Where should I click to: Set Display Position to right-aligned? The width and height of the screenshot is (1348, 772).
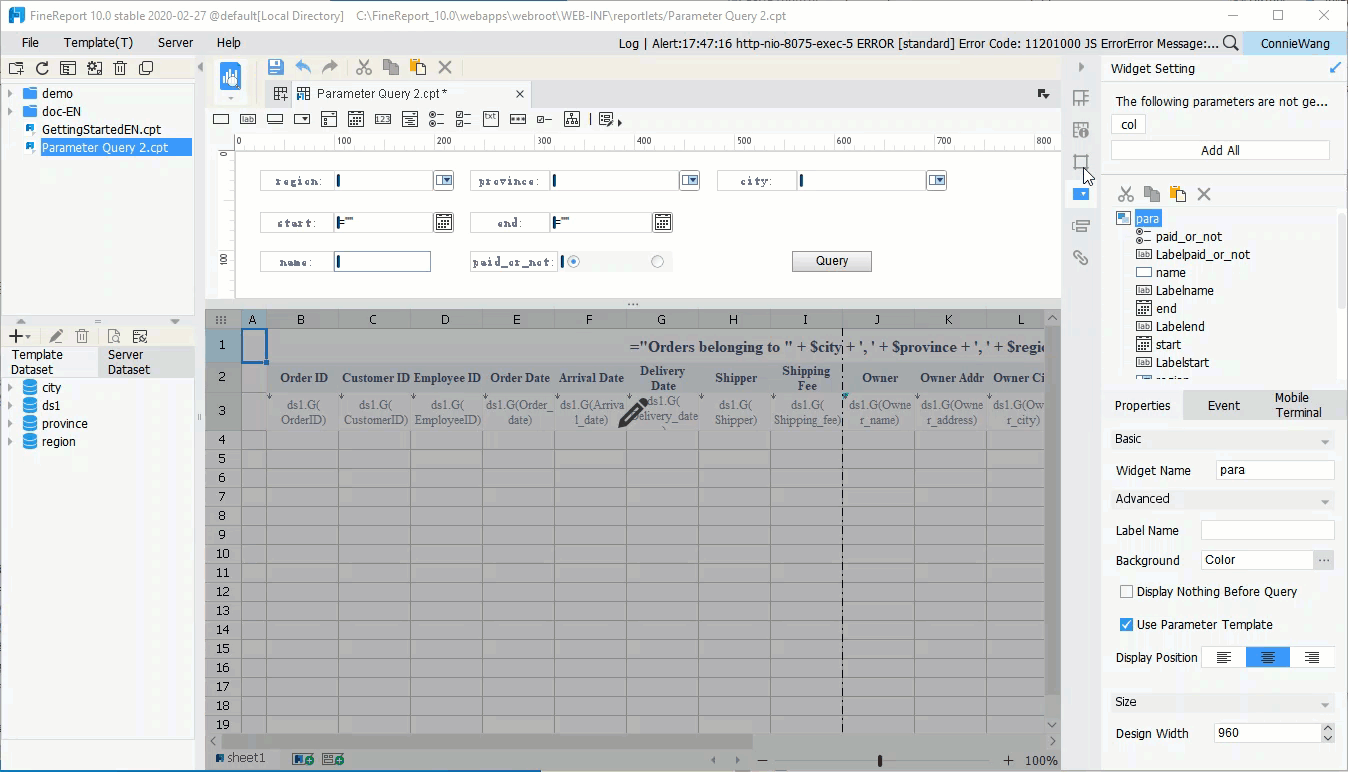1312,658
